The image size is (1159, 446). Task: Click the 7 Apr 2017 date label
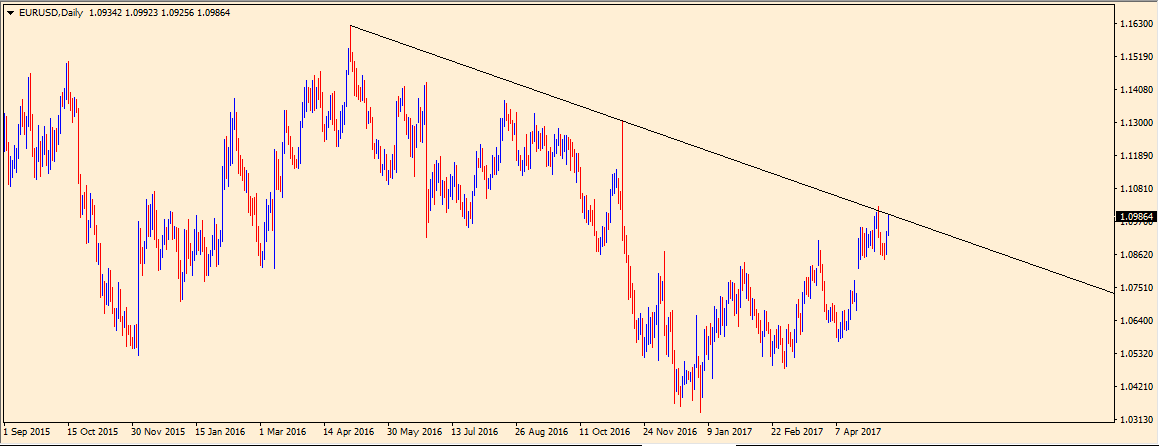tap(861, 432)
